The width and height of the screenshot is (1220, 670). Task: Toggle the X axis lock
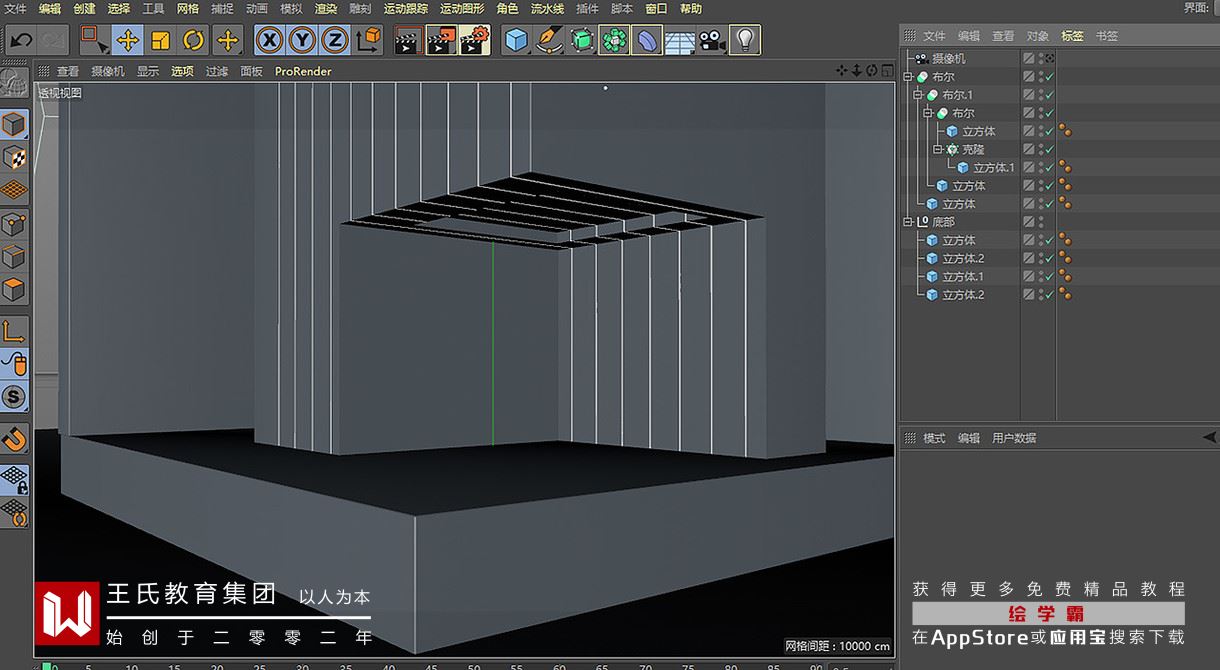[268, 40]
